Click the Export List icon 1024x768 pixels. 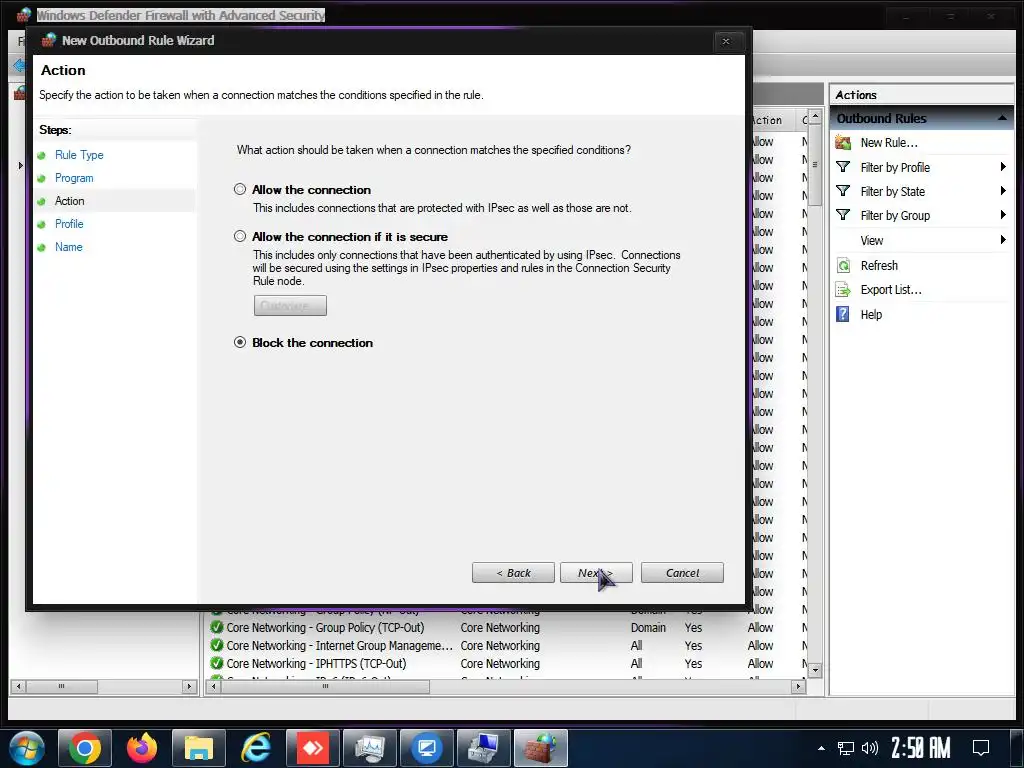pyautogui.click(x=843, y=289)
